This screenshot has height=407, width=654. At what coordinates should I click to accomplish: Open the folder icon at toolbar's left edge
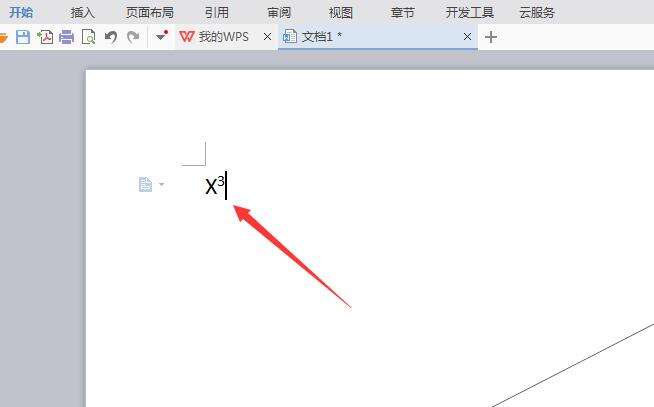click(x=3, y=38)
